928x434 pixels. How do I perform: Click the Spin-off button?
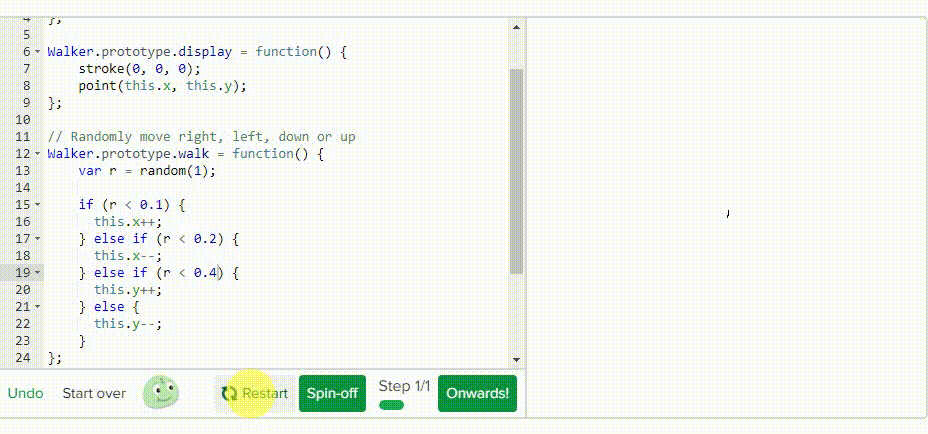pos(332,394)
